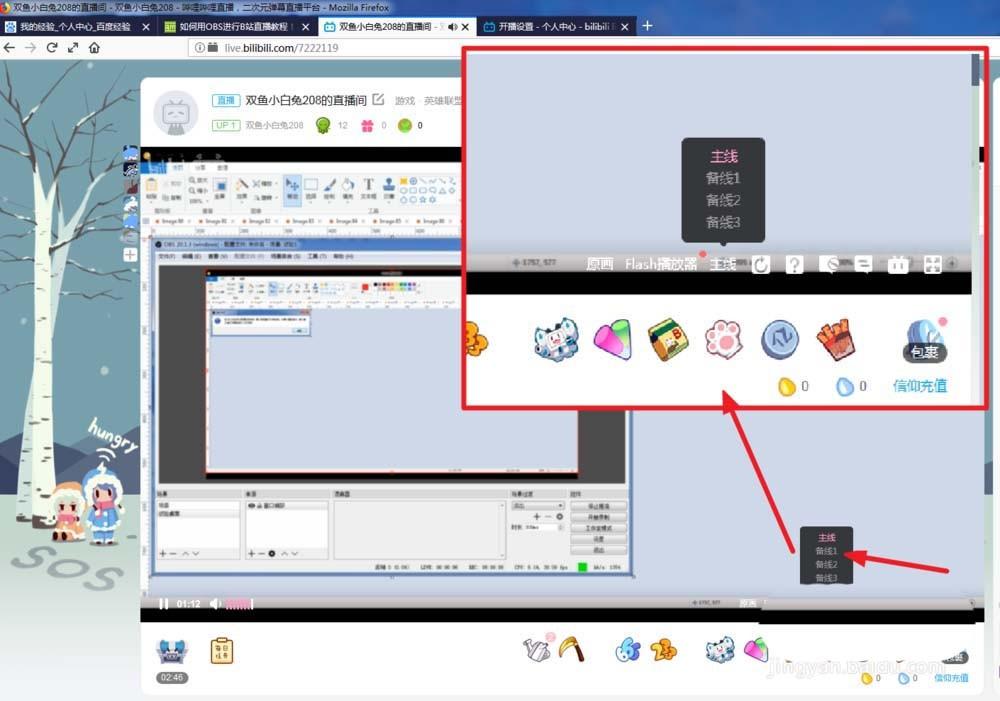Open the daily task clipboard icon
The height and width of the screenshot is (701, 1000).
pos(222,650)
